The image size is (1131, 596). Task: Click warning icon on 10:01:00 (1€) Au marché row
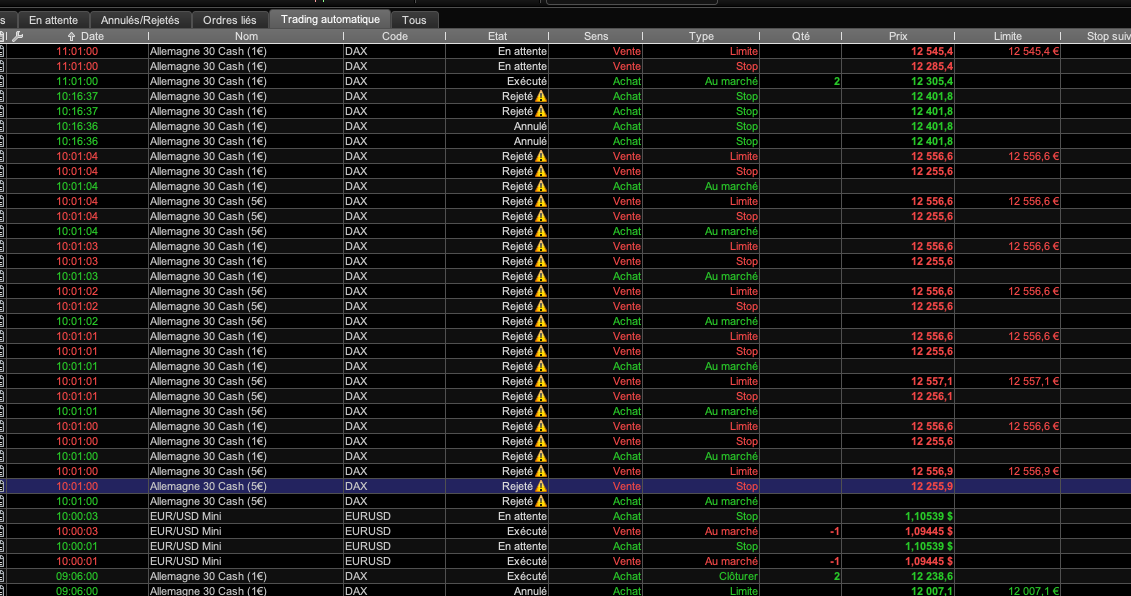click(541, 456)
